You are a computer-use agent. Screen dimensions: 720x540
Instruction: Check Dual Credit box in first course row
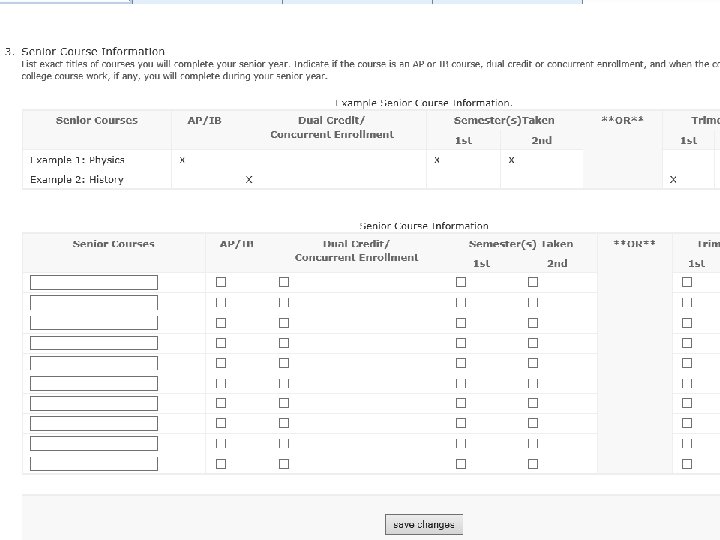(284, 282)
